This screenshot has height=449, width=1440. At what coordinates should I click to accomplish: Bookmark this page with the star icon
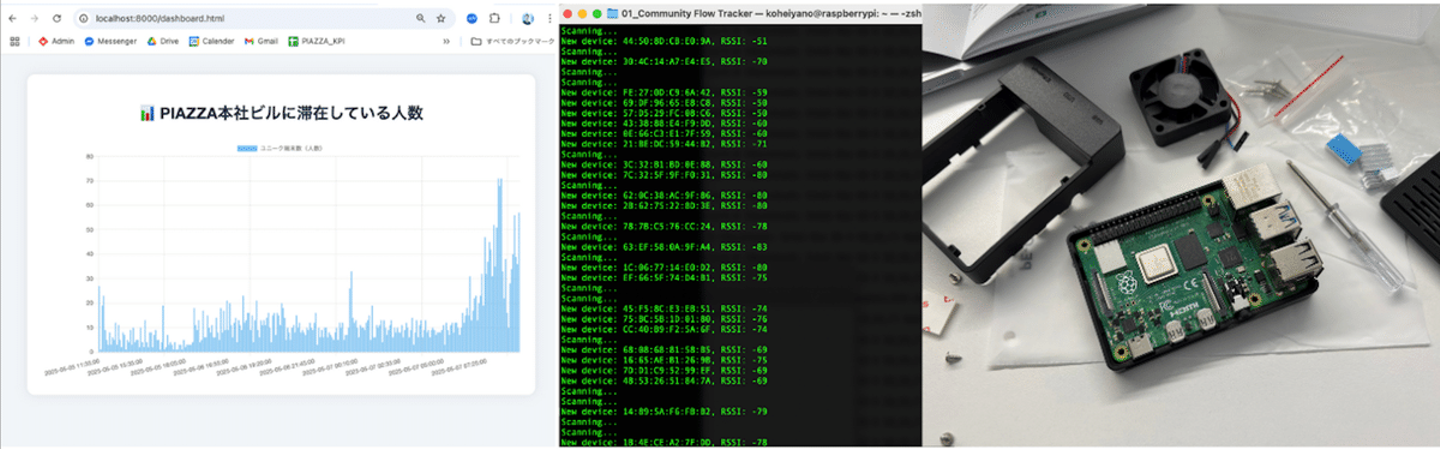(441, 18)
